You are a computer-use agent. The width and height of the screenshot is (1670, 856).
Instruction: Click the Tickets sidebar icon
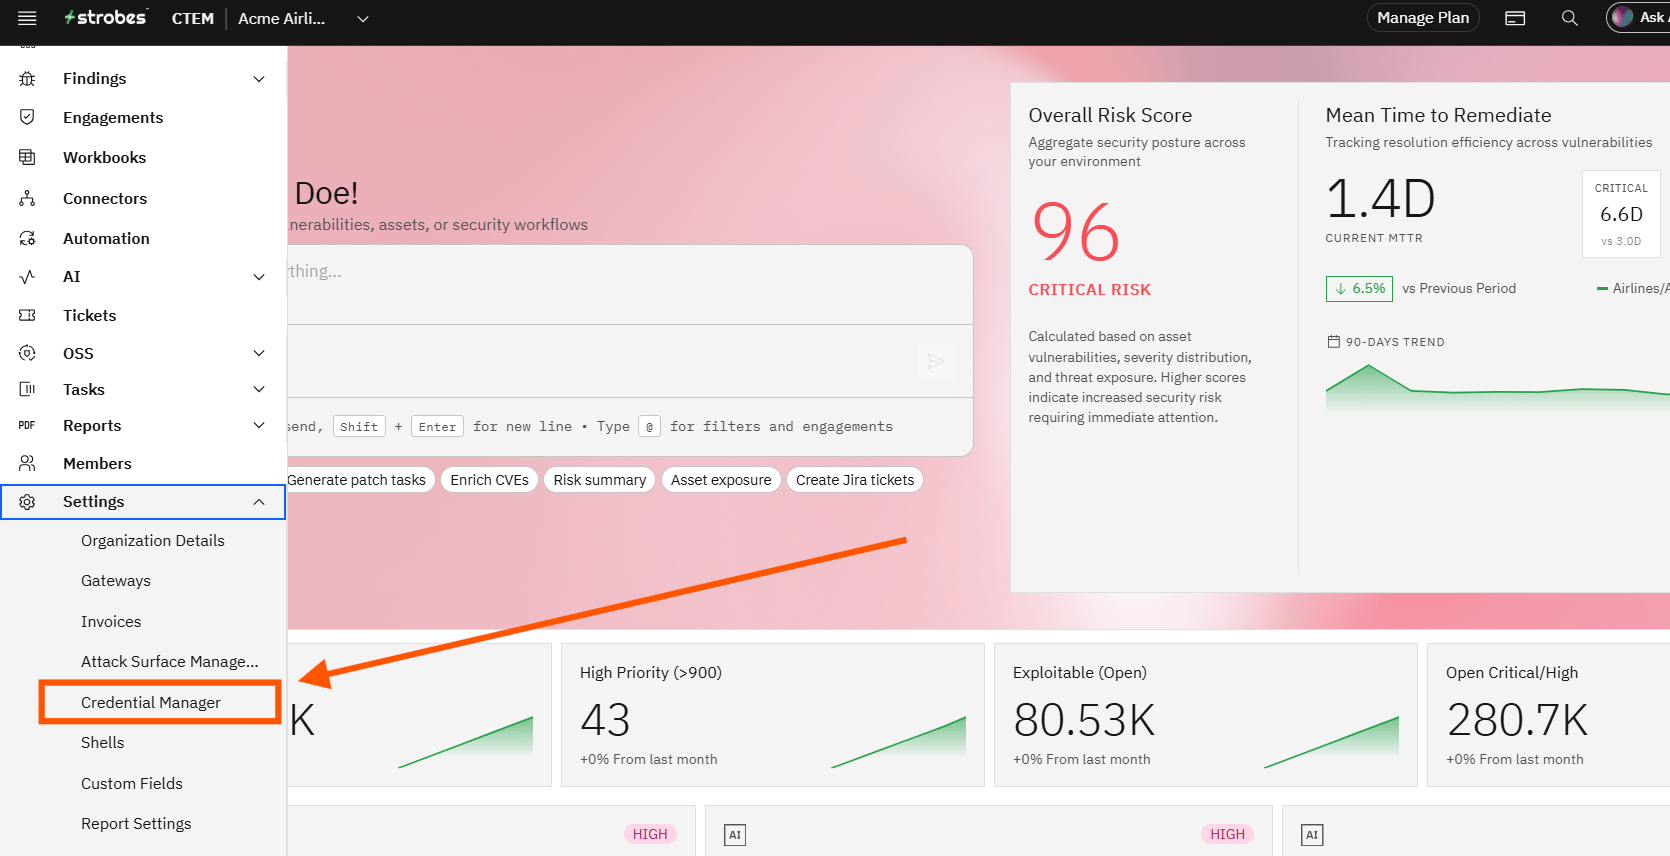pos(27,315)
